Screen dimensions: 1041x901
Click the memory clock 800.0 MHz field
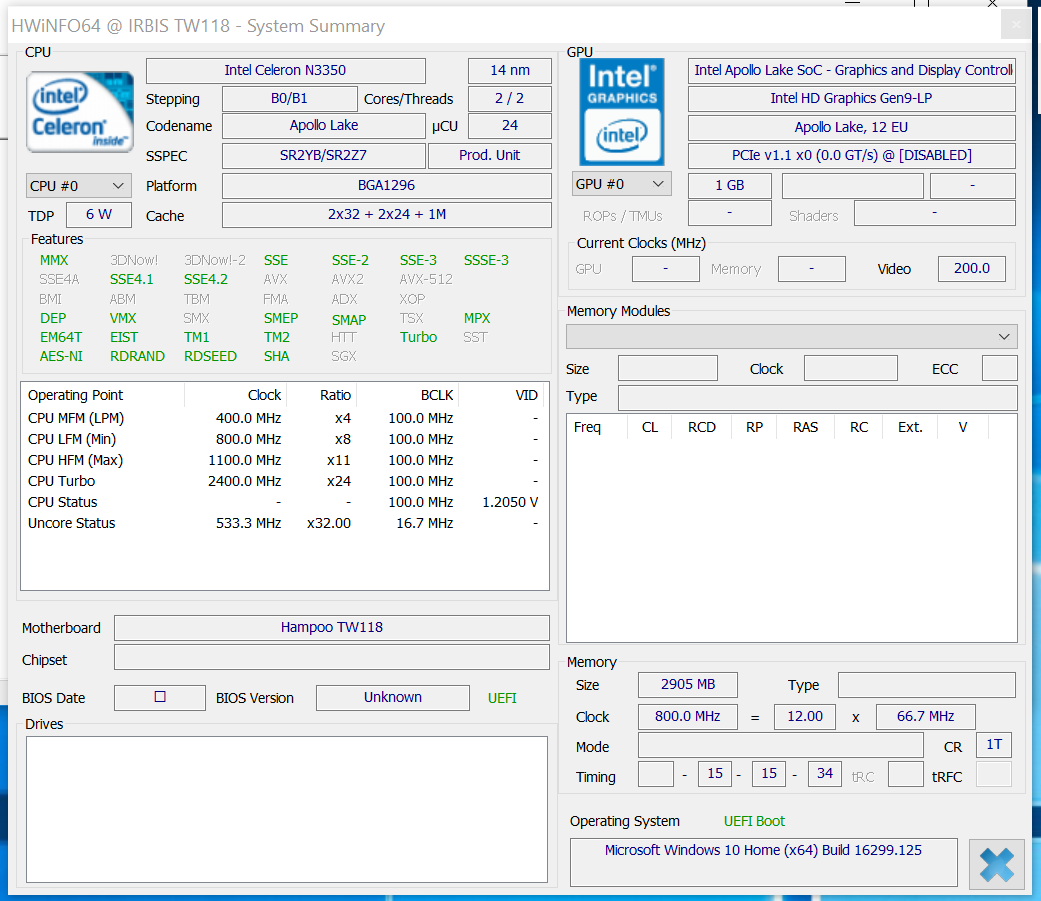[x=688, y=716]
